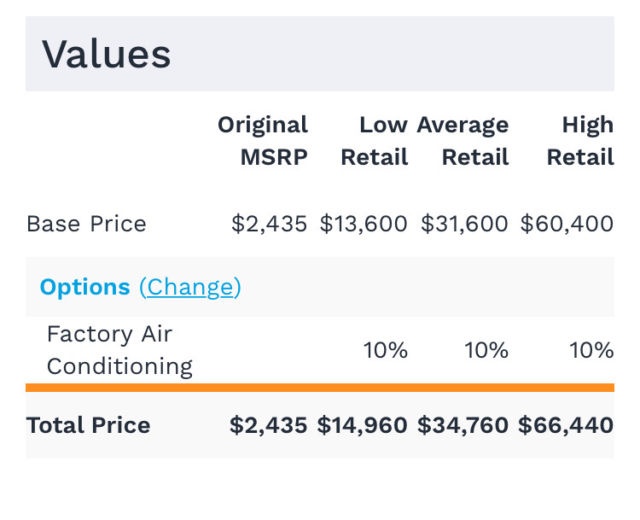Click the high retail 10% adjustment
Image resolution: width=640 pixels, height=520 pixels.
click(591, 351)
